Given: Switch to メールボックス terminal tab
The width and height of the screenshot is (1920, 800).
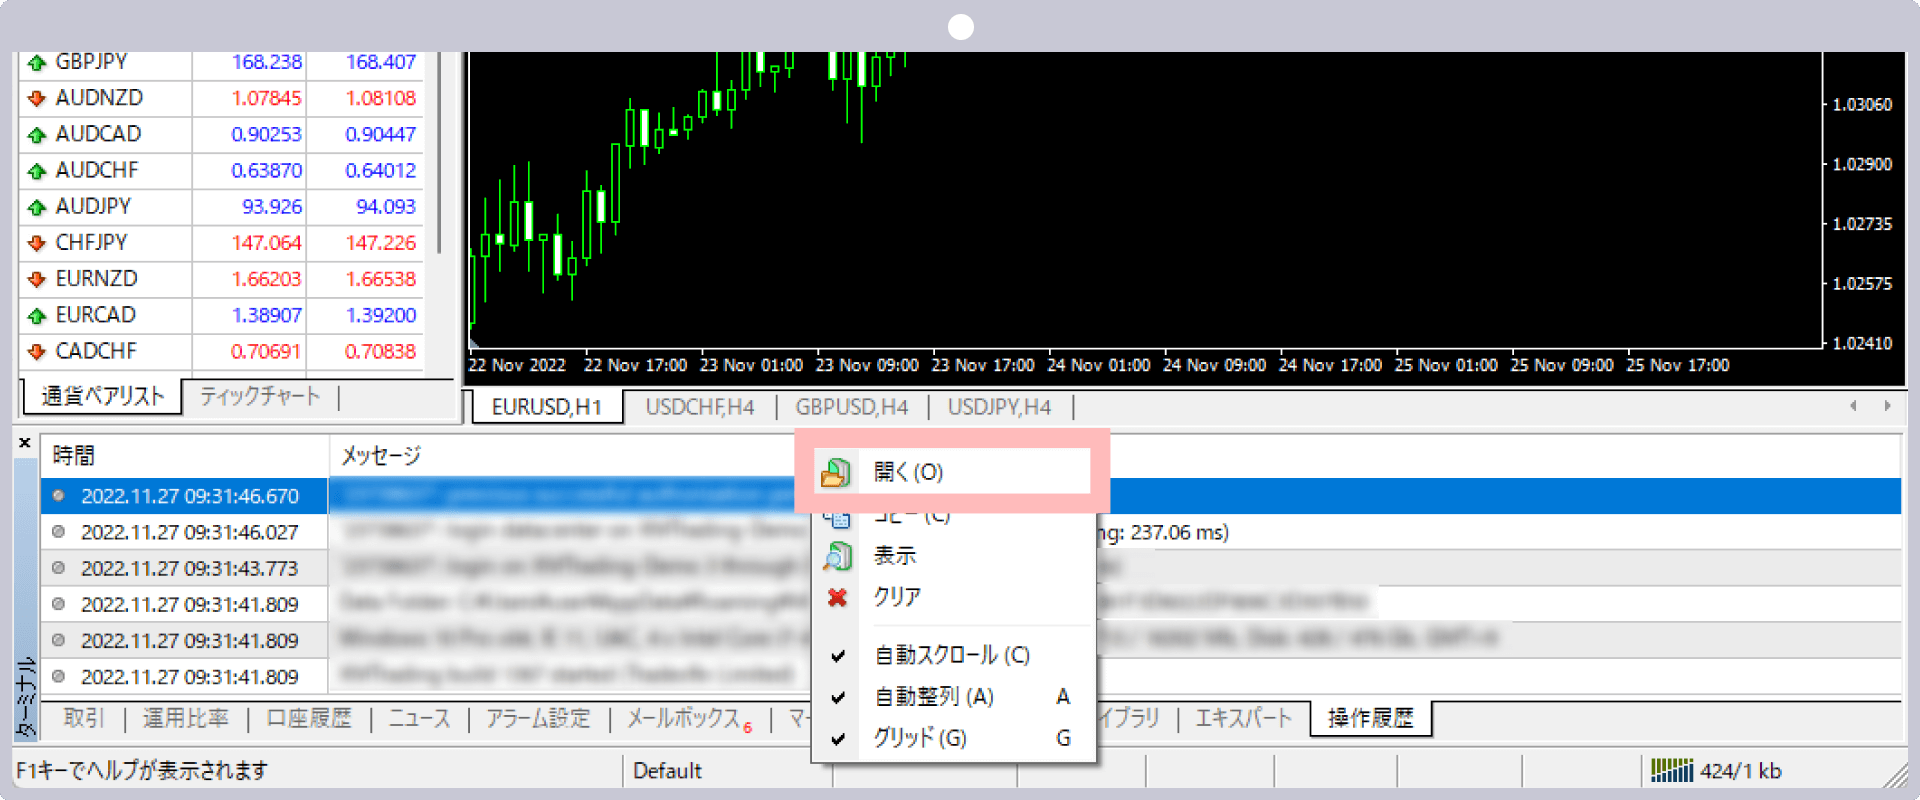Looking at the screenshot, I should pos(689,718).
